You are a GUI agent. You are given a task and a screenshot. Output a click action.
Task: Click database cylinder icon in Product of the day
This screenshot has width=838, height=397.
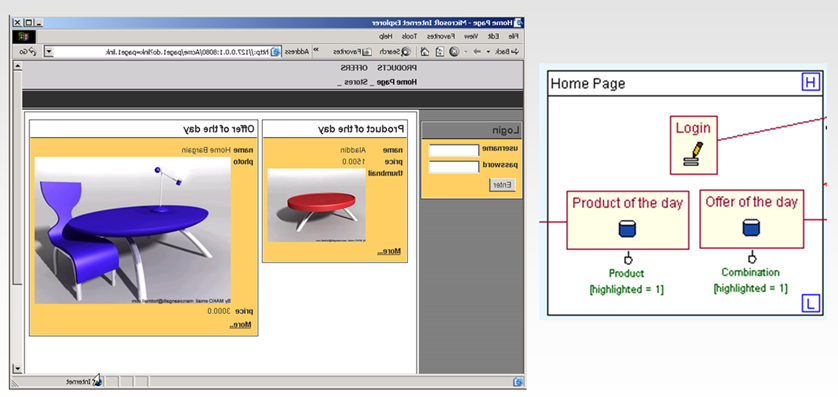click(627, 228)
